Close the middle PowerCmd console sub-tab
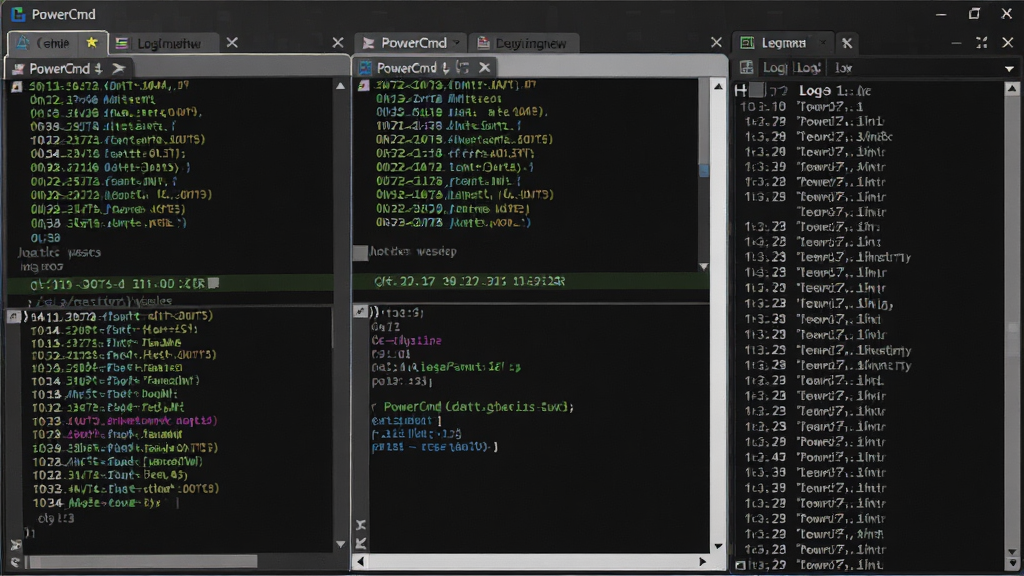The image size is (1024, 576). [485, 67]
